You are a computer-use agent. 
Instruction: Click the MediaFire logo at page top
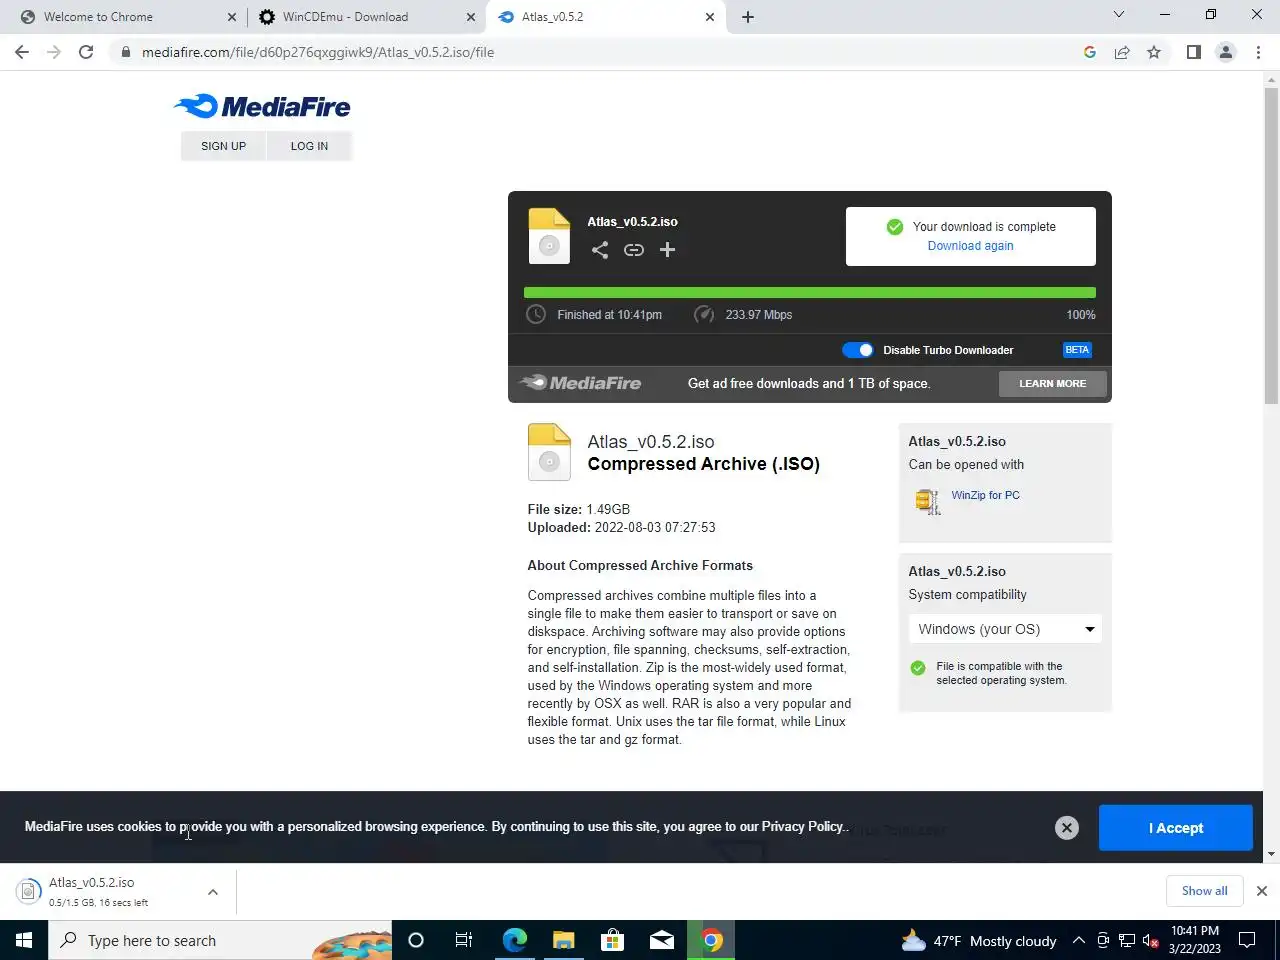(262, 107)
